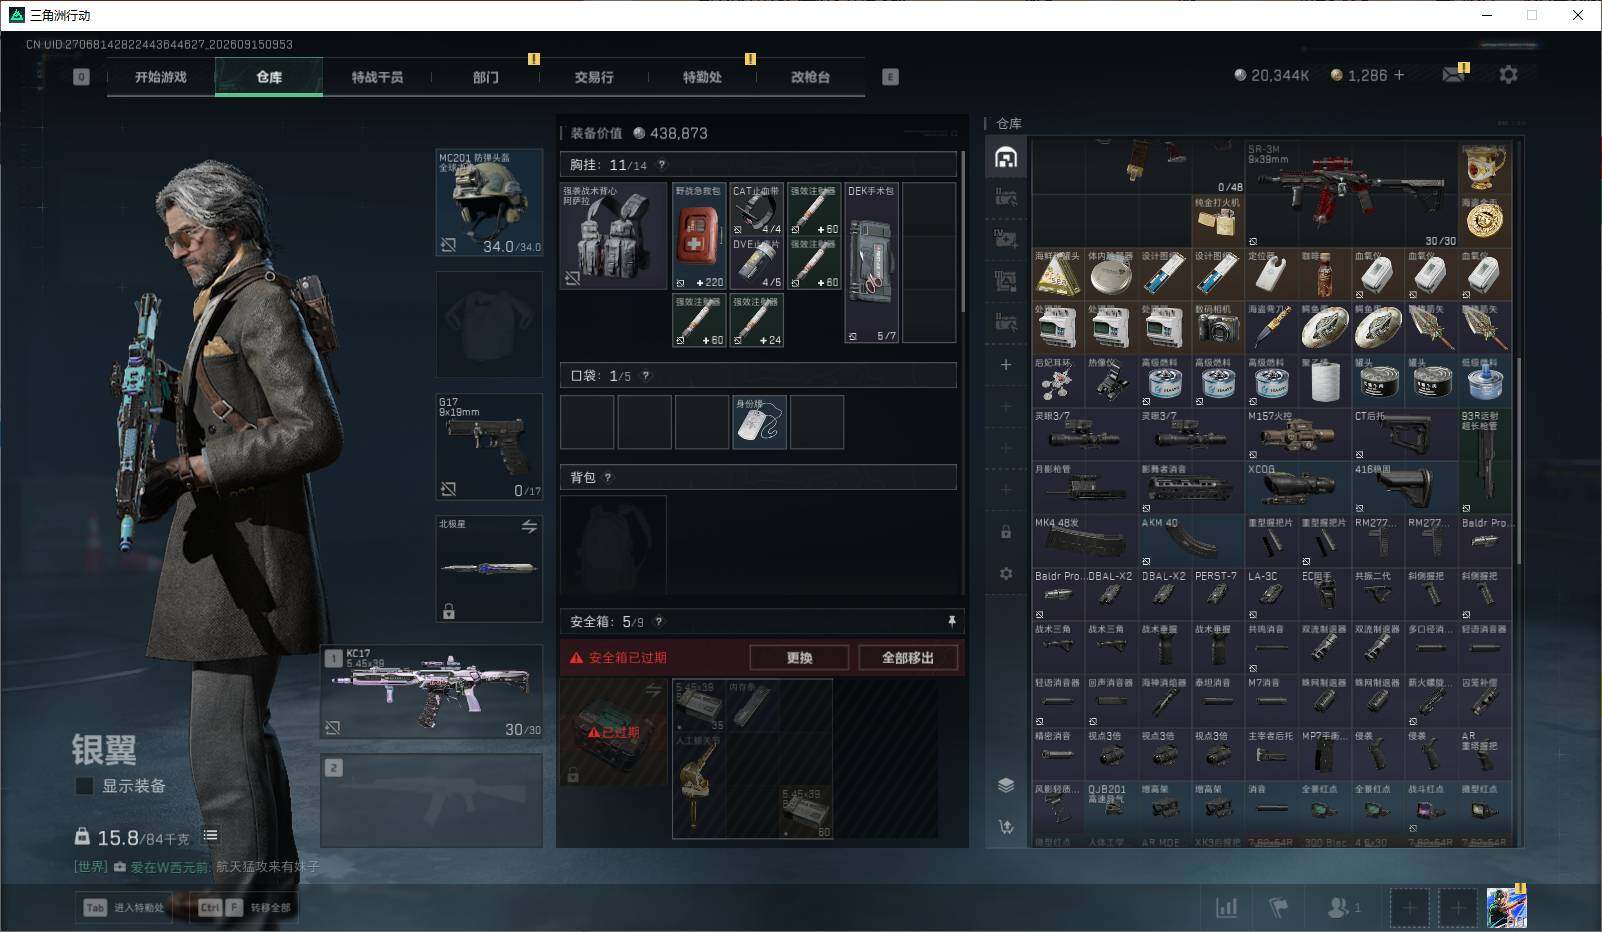
Task: Click the 北极星 knife swap icon
Action: [529, 527]
